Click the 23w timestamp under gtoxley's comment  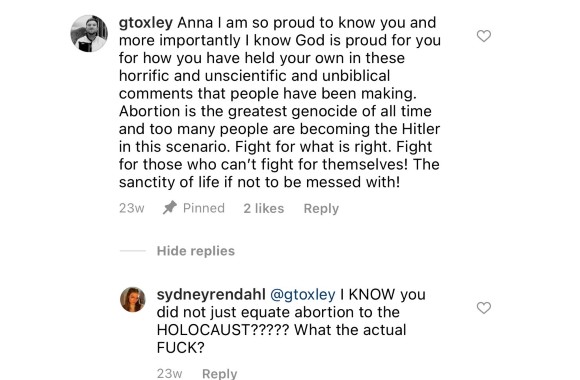pos(132,208)
